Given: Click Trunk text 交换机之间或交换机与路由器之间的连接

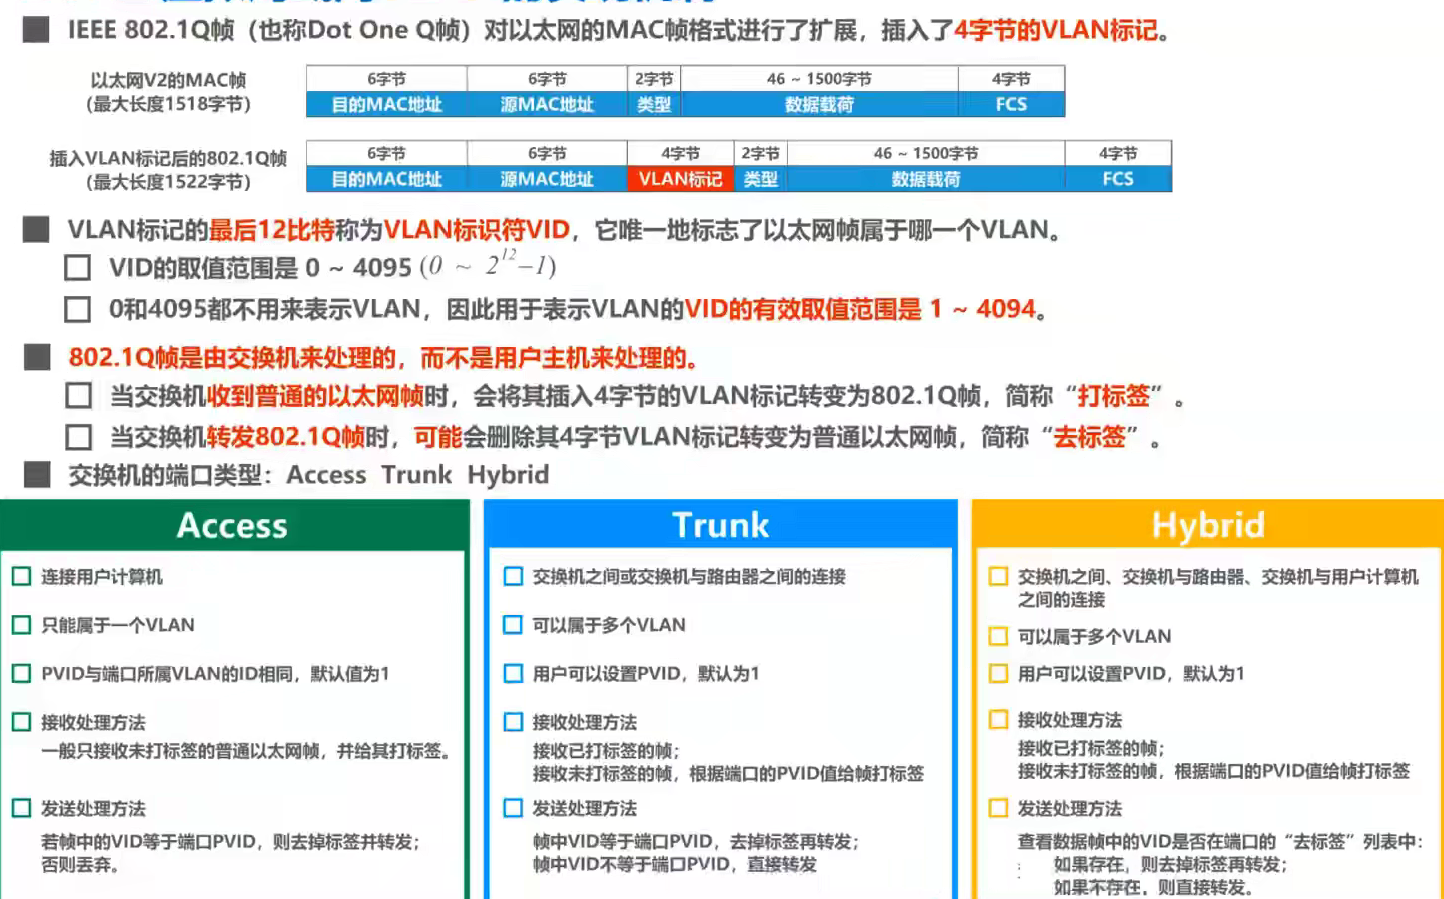Looking at the screenshot, I should tap(689, 577).
